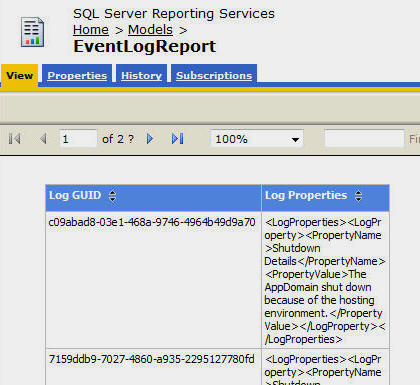This screenshot has width=420, height=385.
Task: Click the current page number field
Action: coord(78,139)
